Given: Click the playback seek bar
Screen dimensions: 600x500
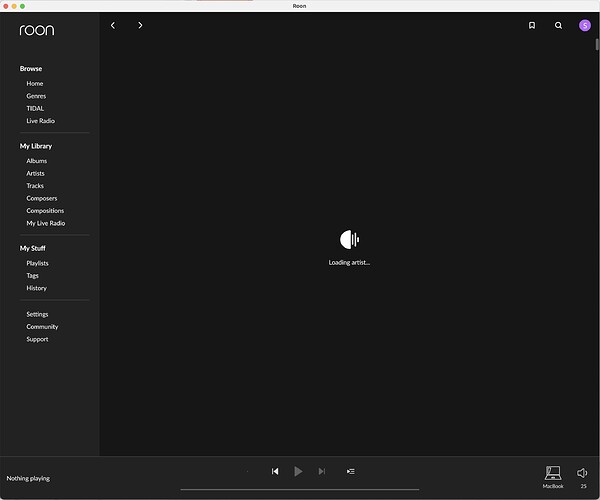Looking at the screenshot, I should tap(300, 489).
